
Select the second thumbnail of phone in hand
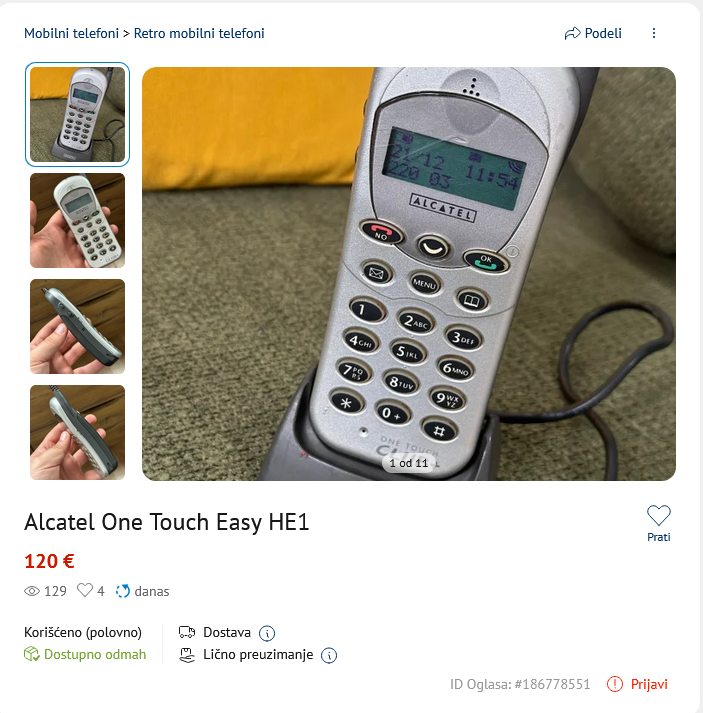77,221
